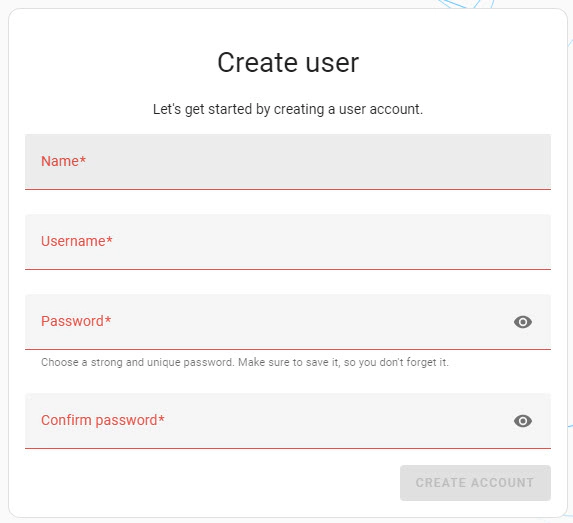
Task: Reveal the Confirm password text via eye icon
Action: coord(523,421)
